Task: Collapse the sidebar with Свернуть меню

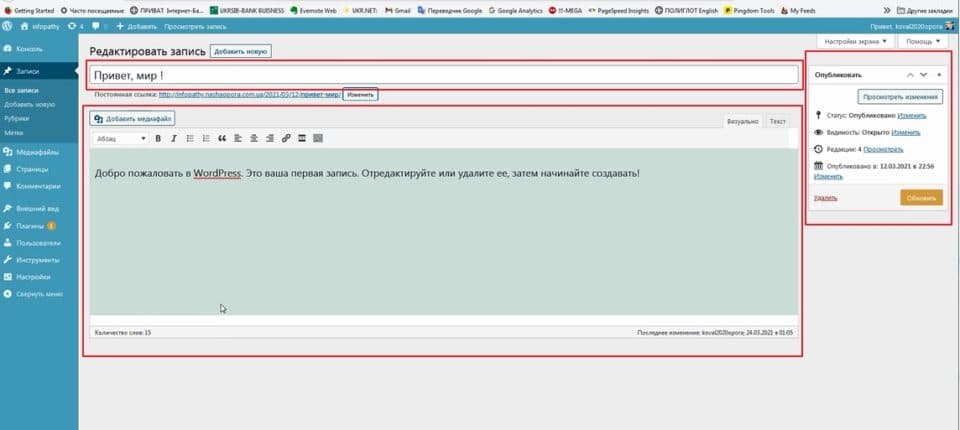Action: pos(39,294)
